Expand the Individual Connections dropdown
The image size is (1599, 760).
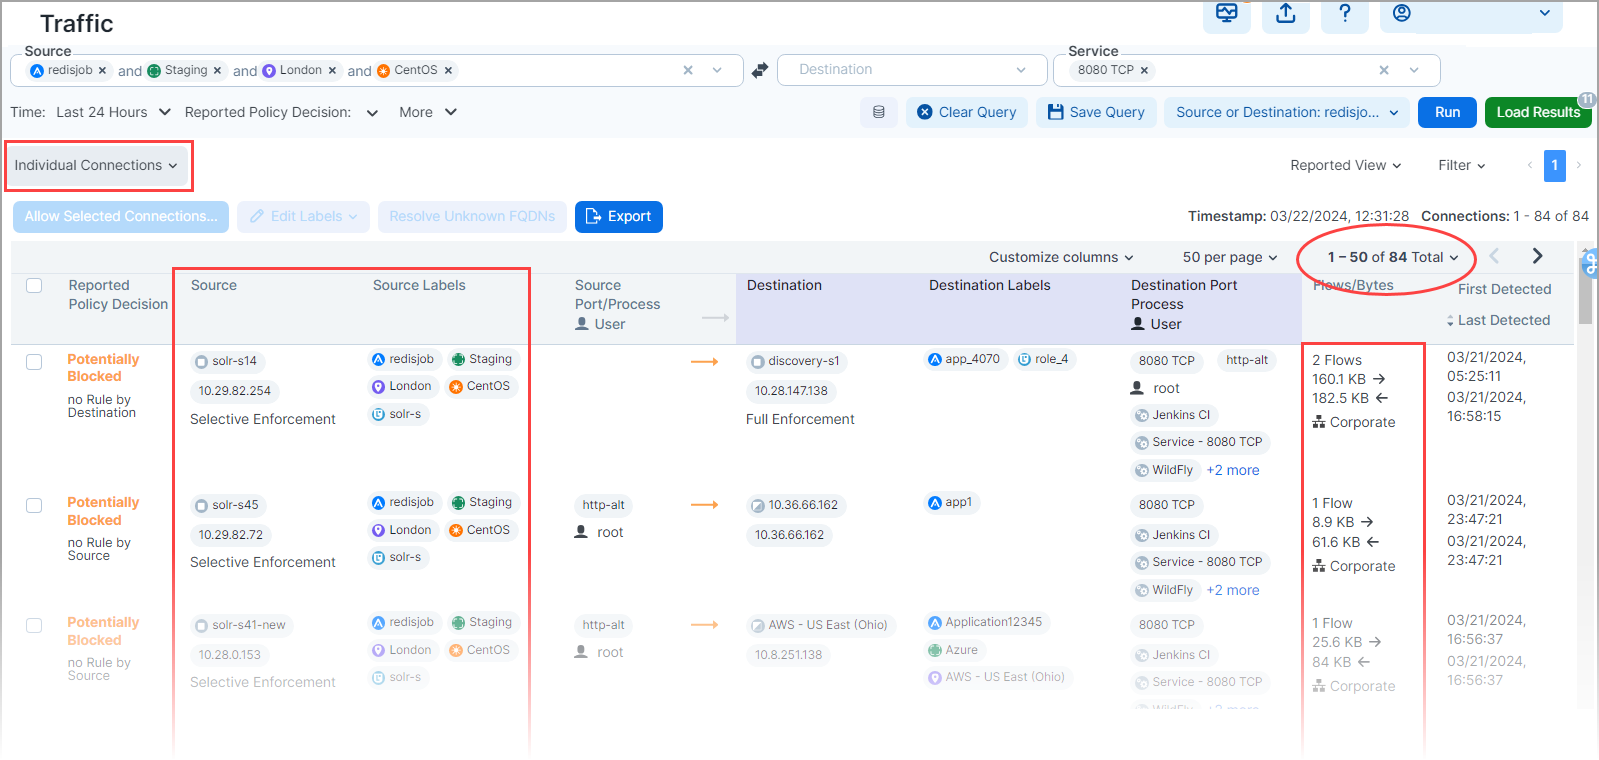(96, 165)
